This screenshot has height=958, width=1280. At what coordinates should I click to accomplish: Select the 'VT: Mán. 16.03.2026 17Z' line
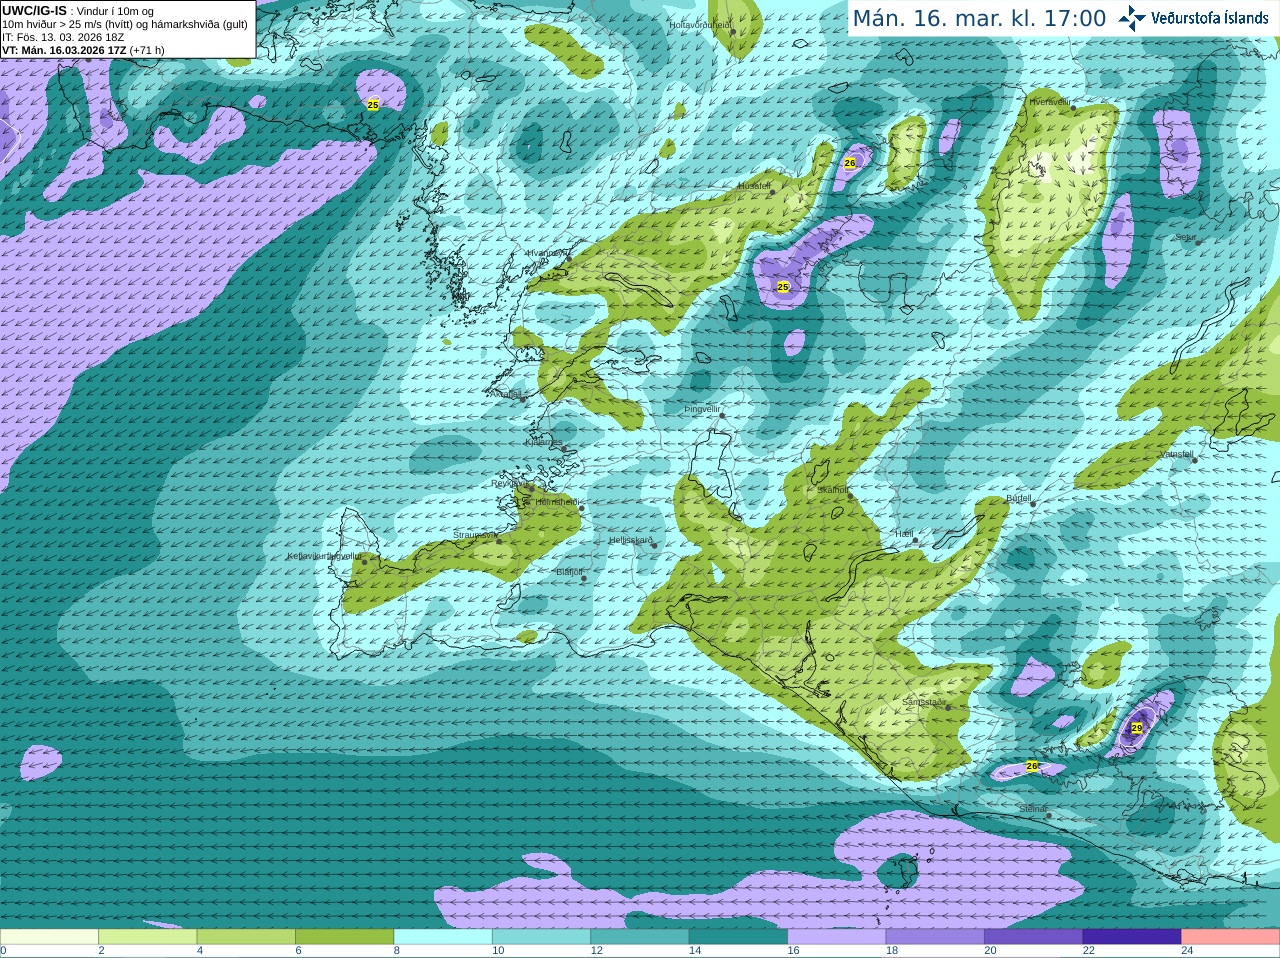click(64, 50)
